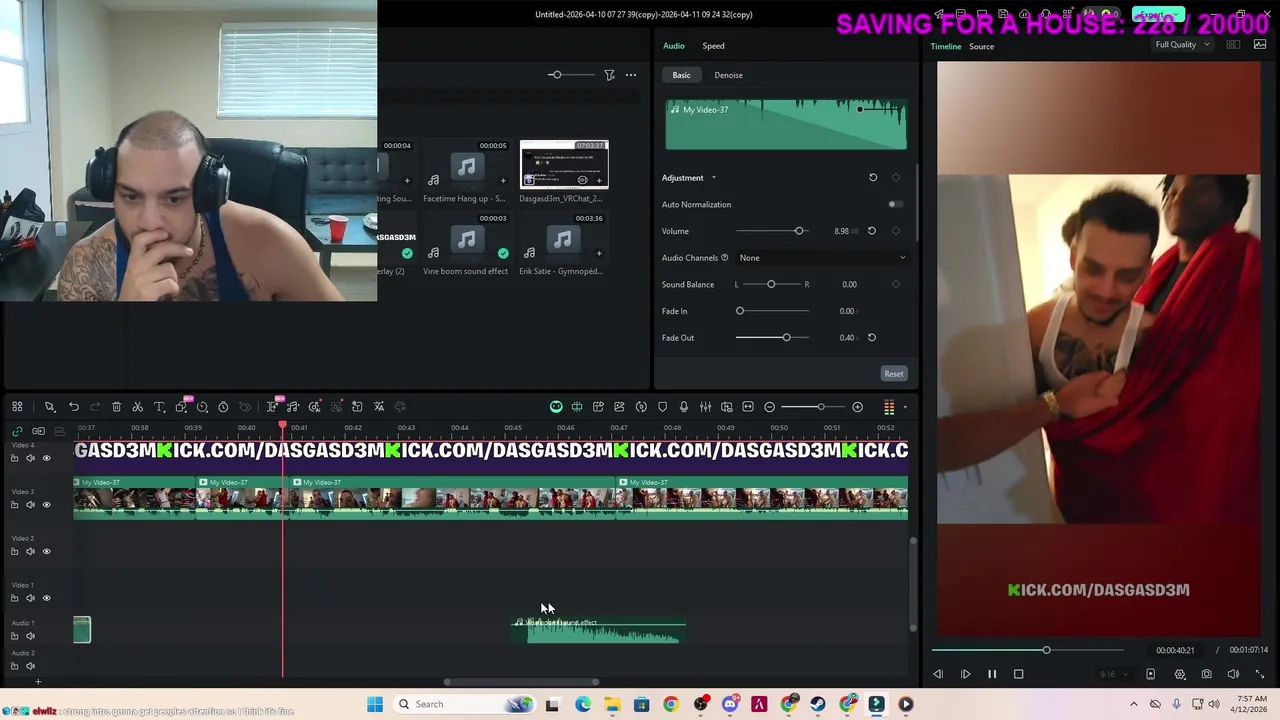Reset the Fade Out value
This screenshot has width=1280, height=720.
pyautogui.click(x=871, y=338)
